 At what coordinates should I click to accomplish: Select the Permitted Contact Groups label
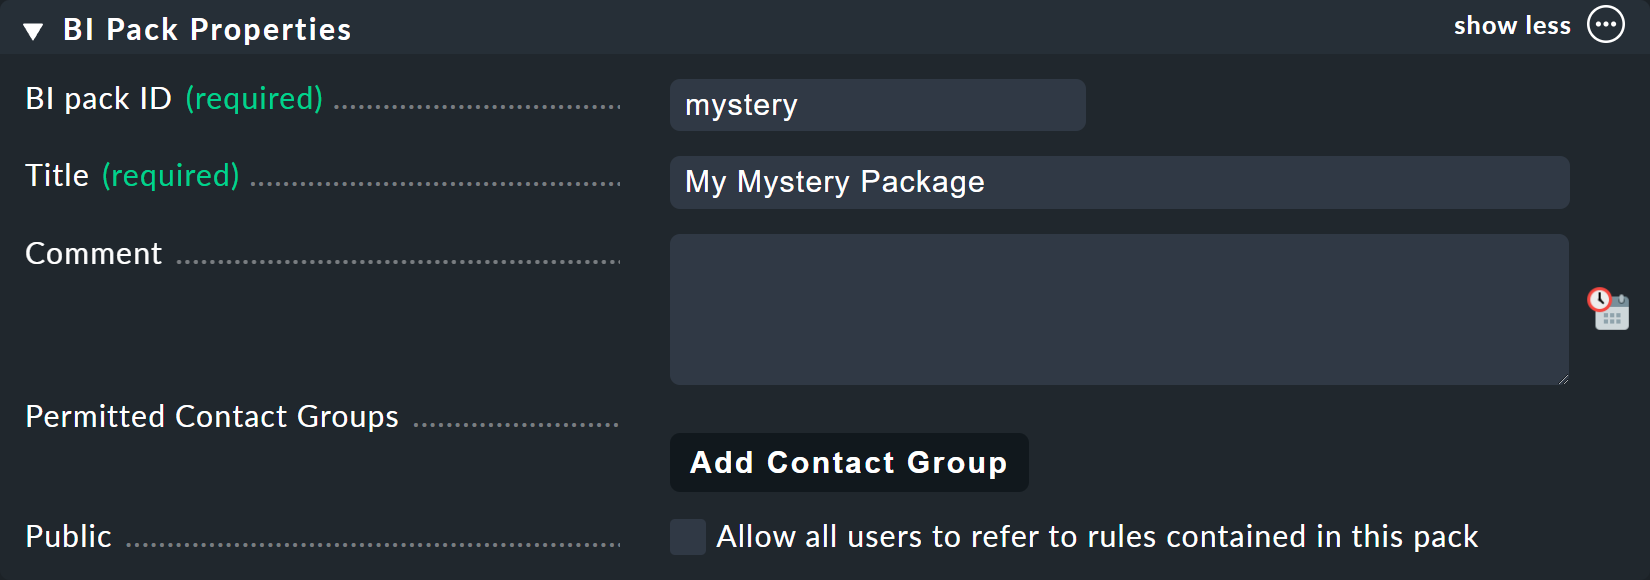click(x=211, y=416)
